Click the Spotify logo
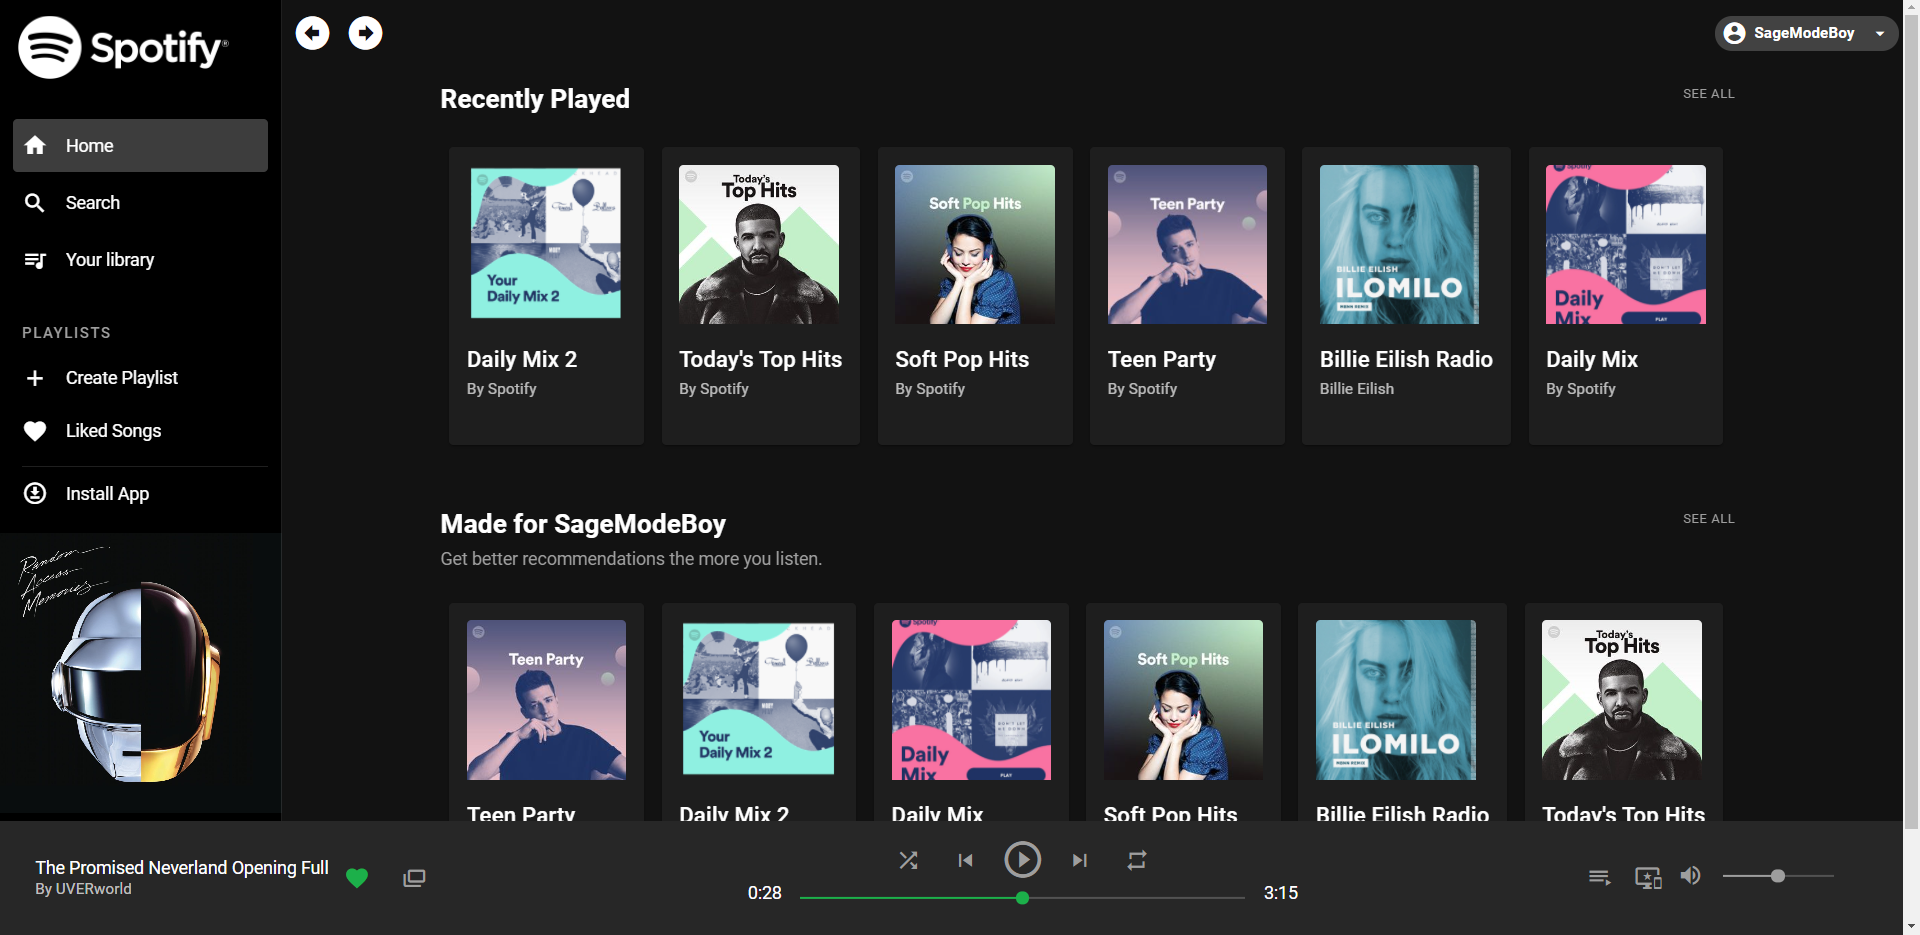The width and height of the screenshot is (1920, 935). click(123, 47)
